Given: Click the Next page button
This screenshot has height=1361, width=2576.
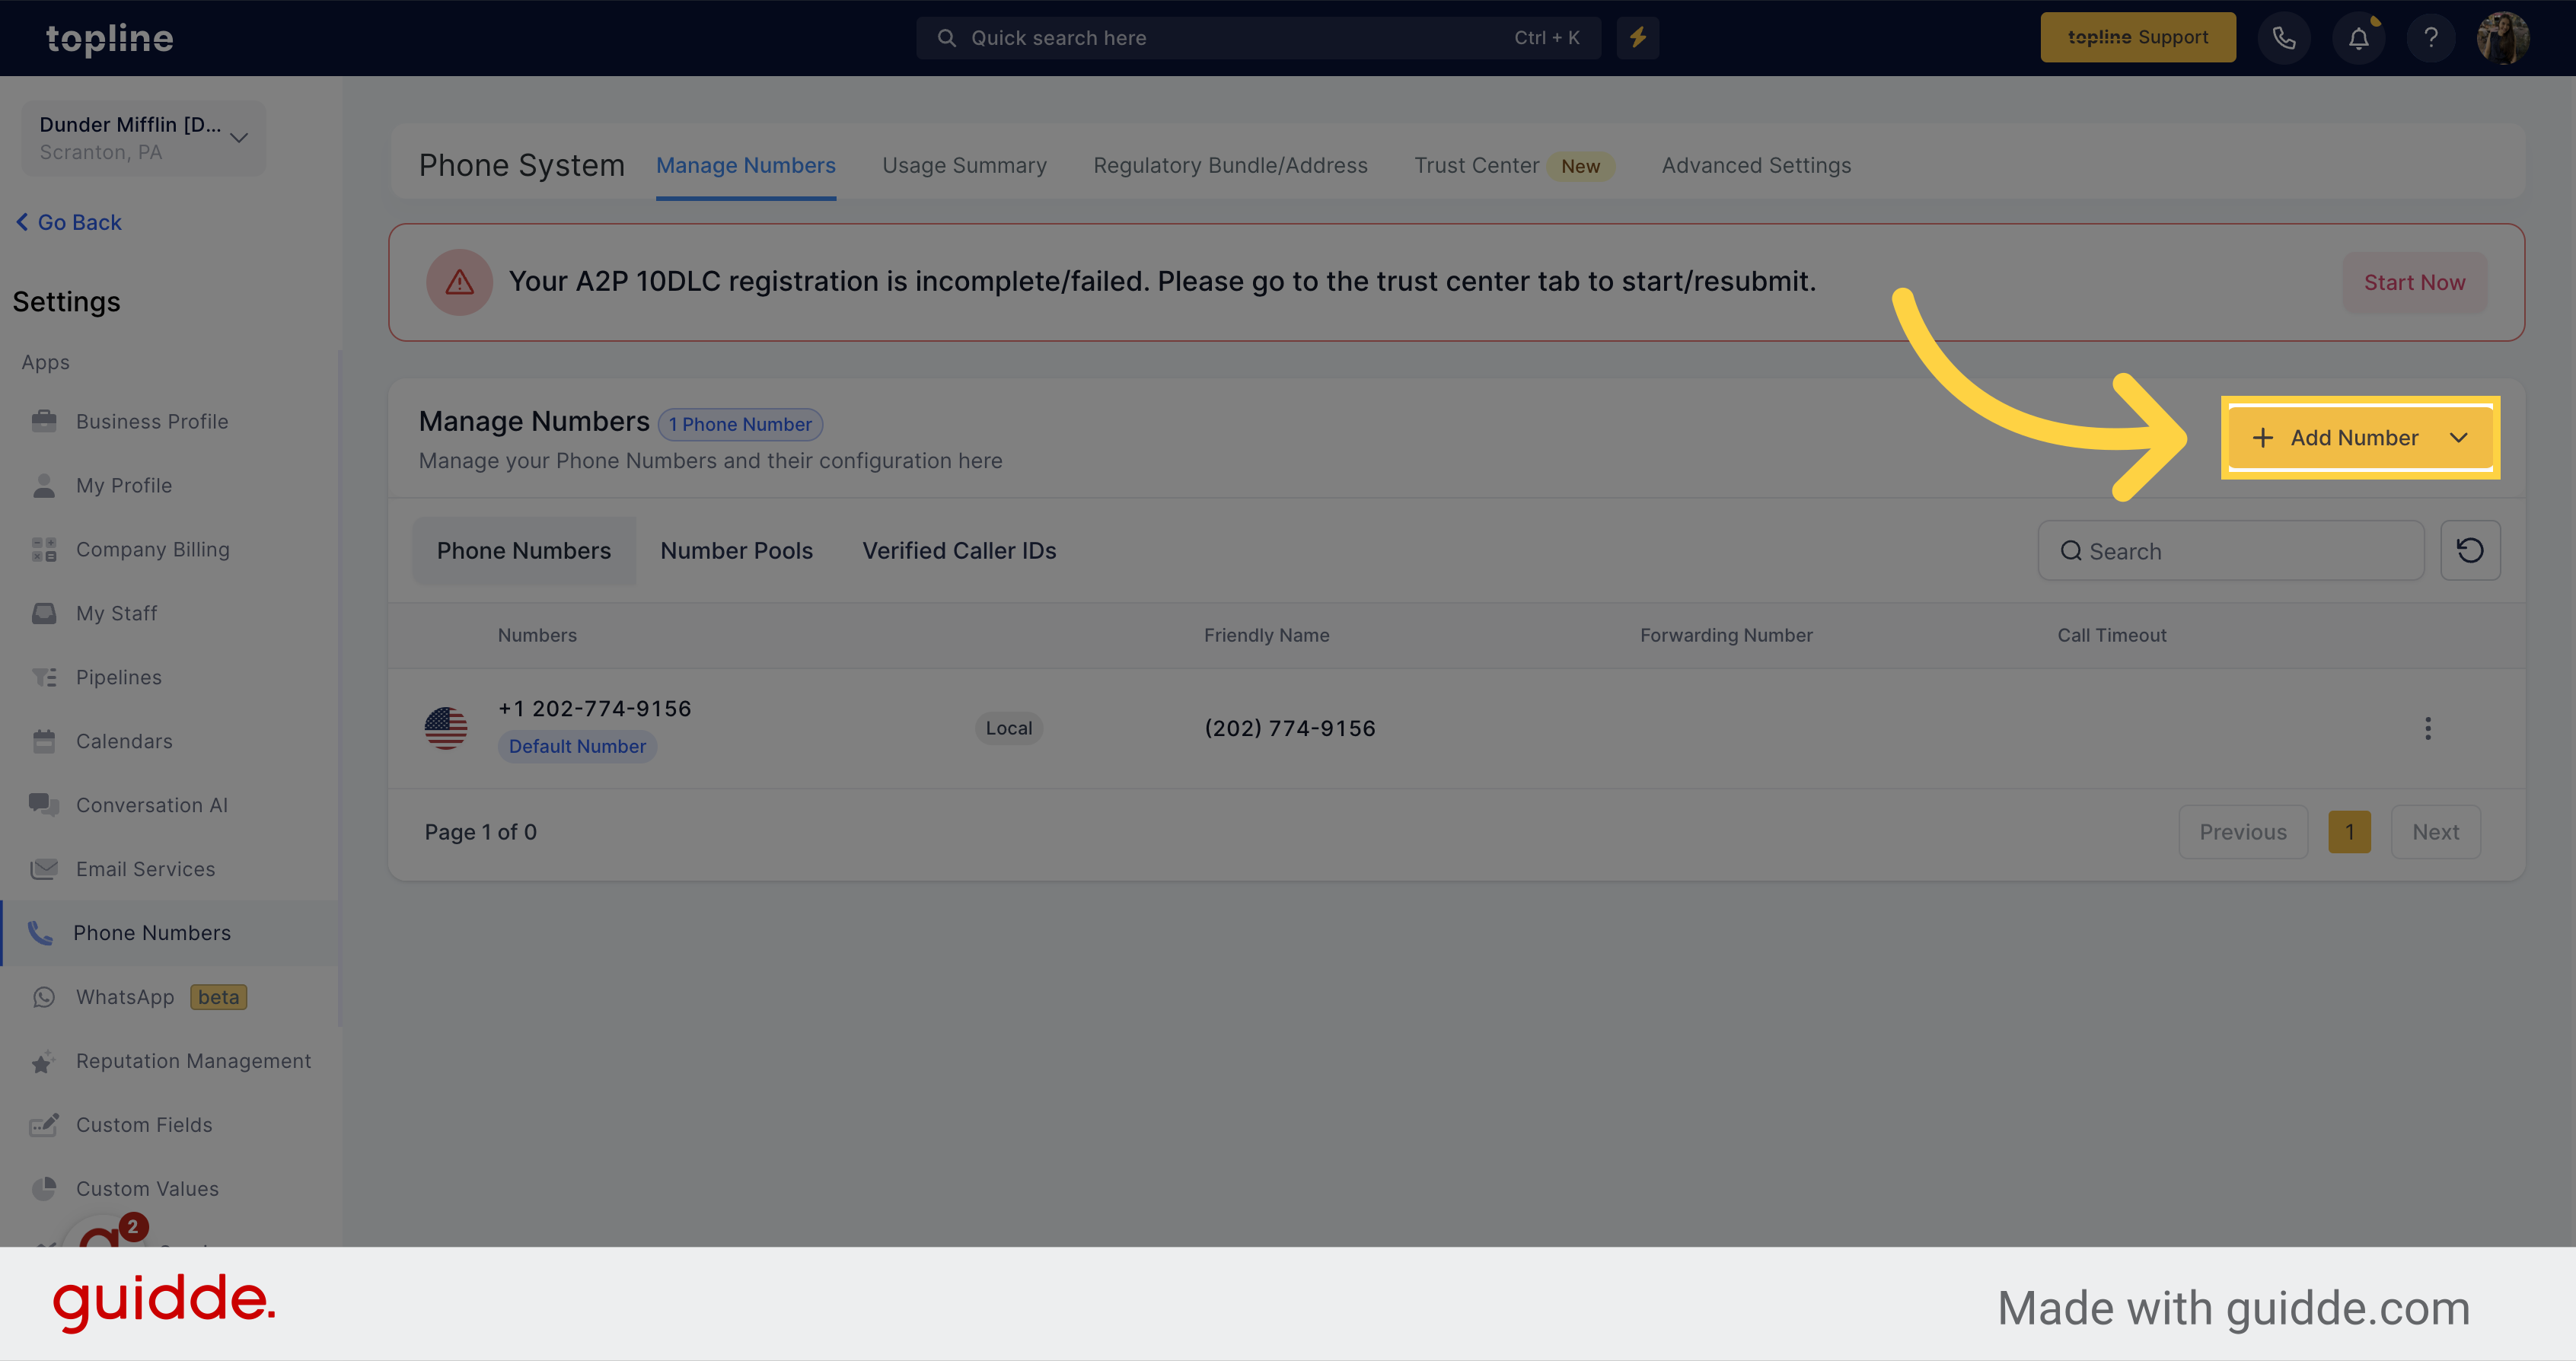Looking at the screenshot, I should [x=2435, y=832].
